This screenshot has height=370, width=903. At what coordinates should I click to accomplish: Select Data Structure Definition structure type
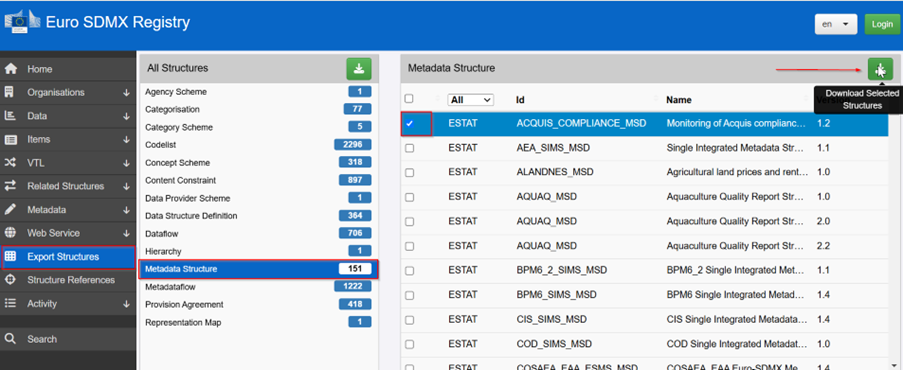[x=258, y=216]
